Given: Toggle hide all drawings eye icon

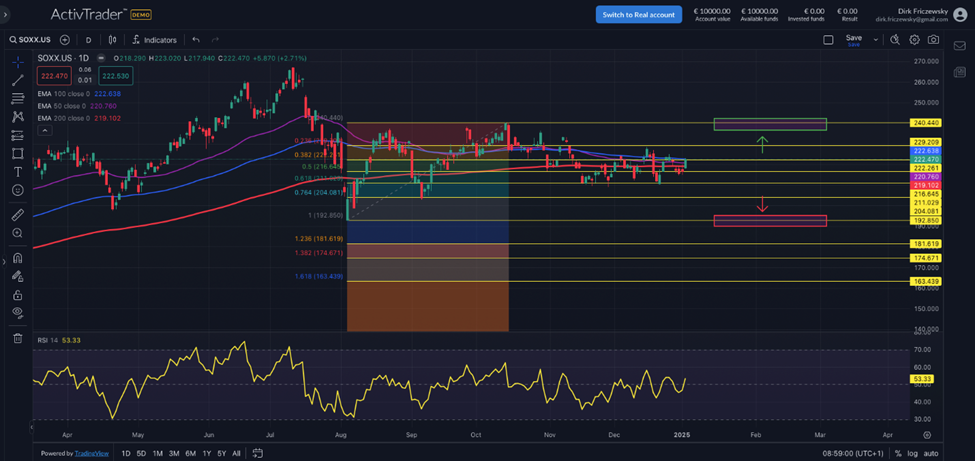Looking at the screenshot, I should click(x=18, y=313).
